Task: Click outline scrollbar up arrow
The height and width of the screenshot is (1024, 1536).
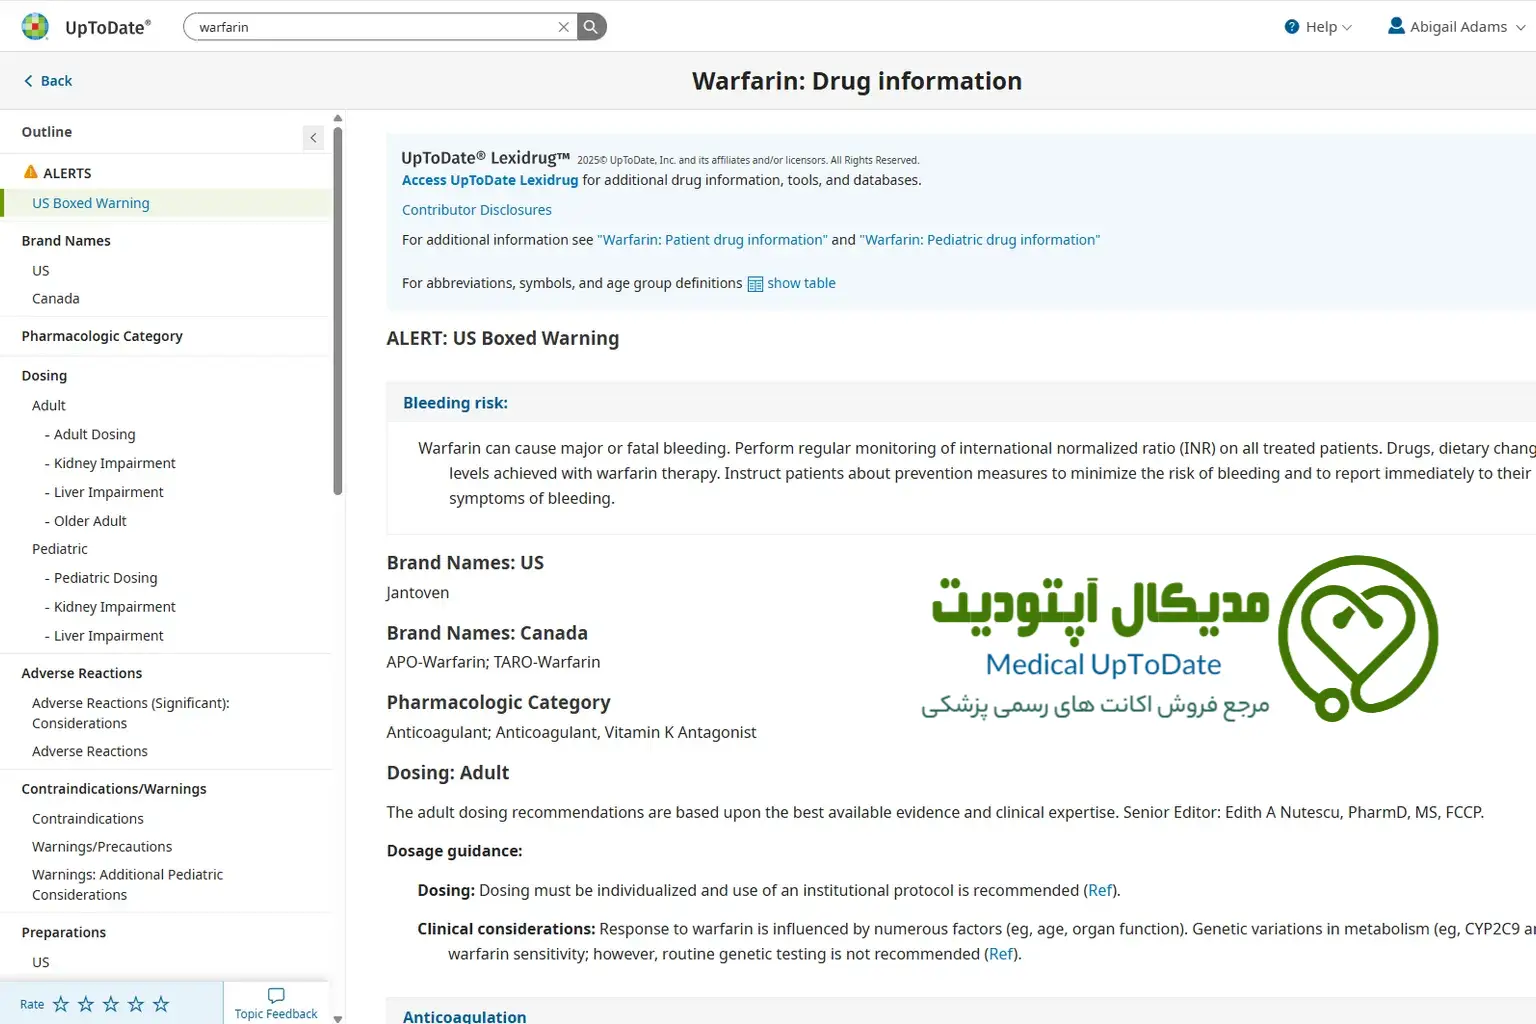Action: [x=338, y=118]
